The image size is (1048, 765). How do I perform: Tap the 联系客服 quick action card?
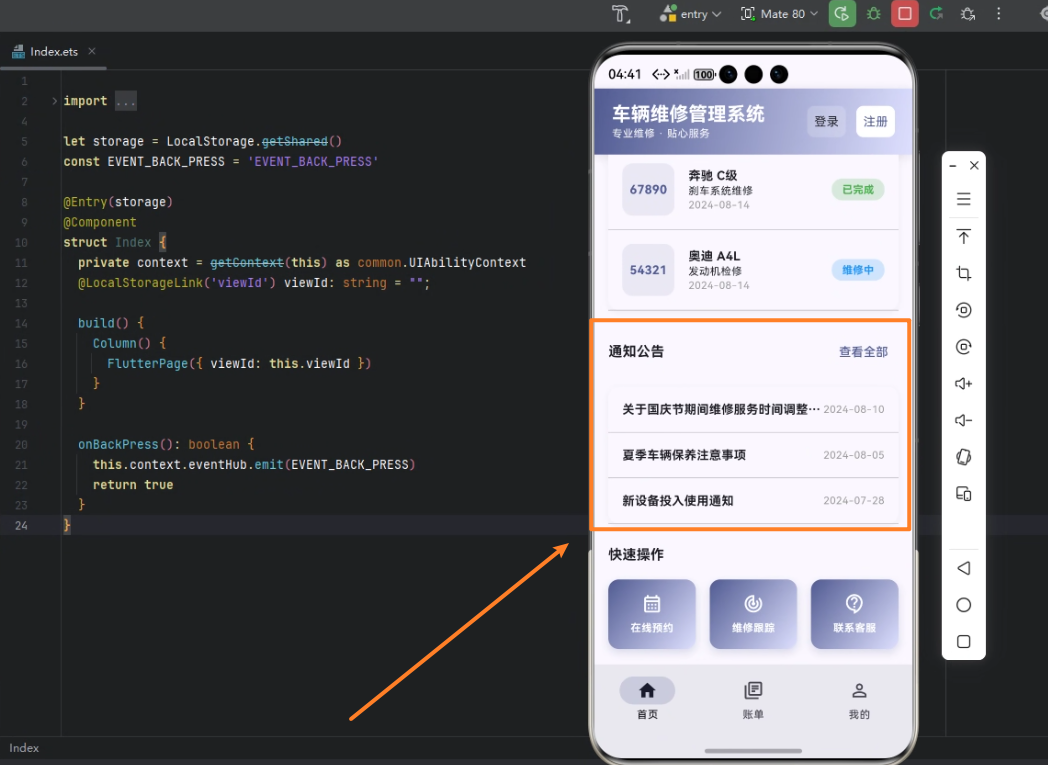[x=854, y=614]
